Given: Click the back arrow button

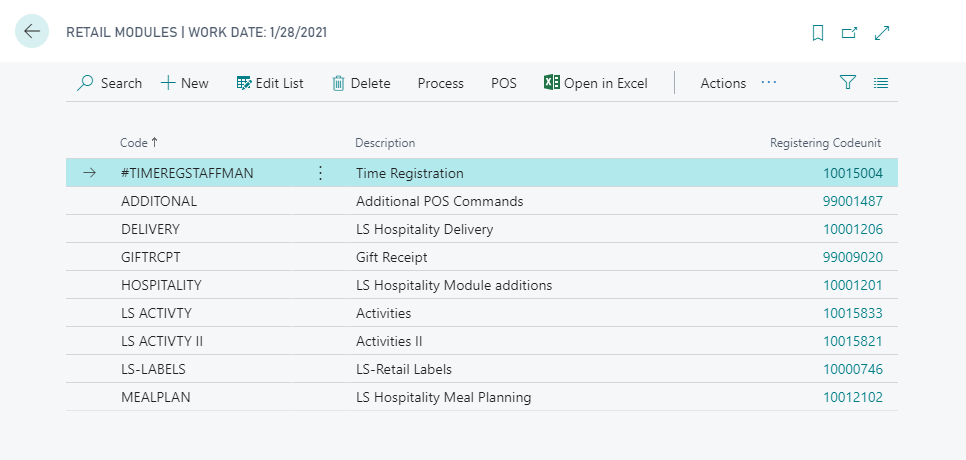Looking at the screenshot, I should pyautogui.click(x=32, y=32).
